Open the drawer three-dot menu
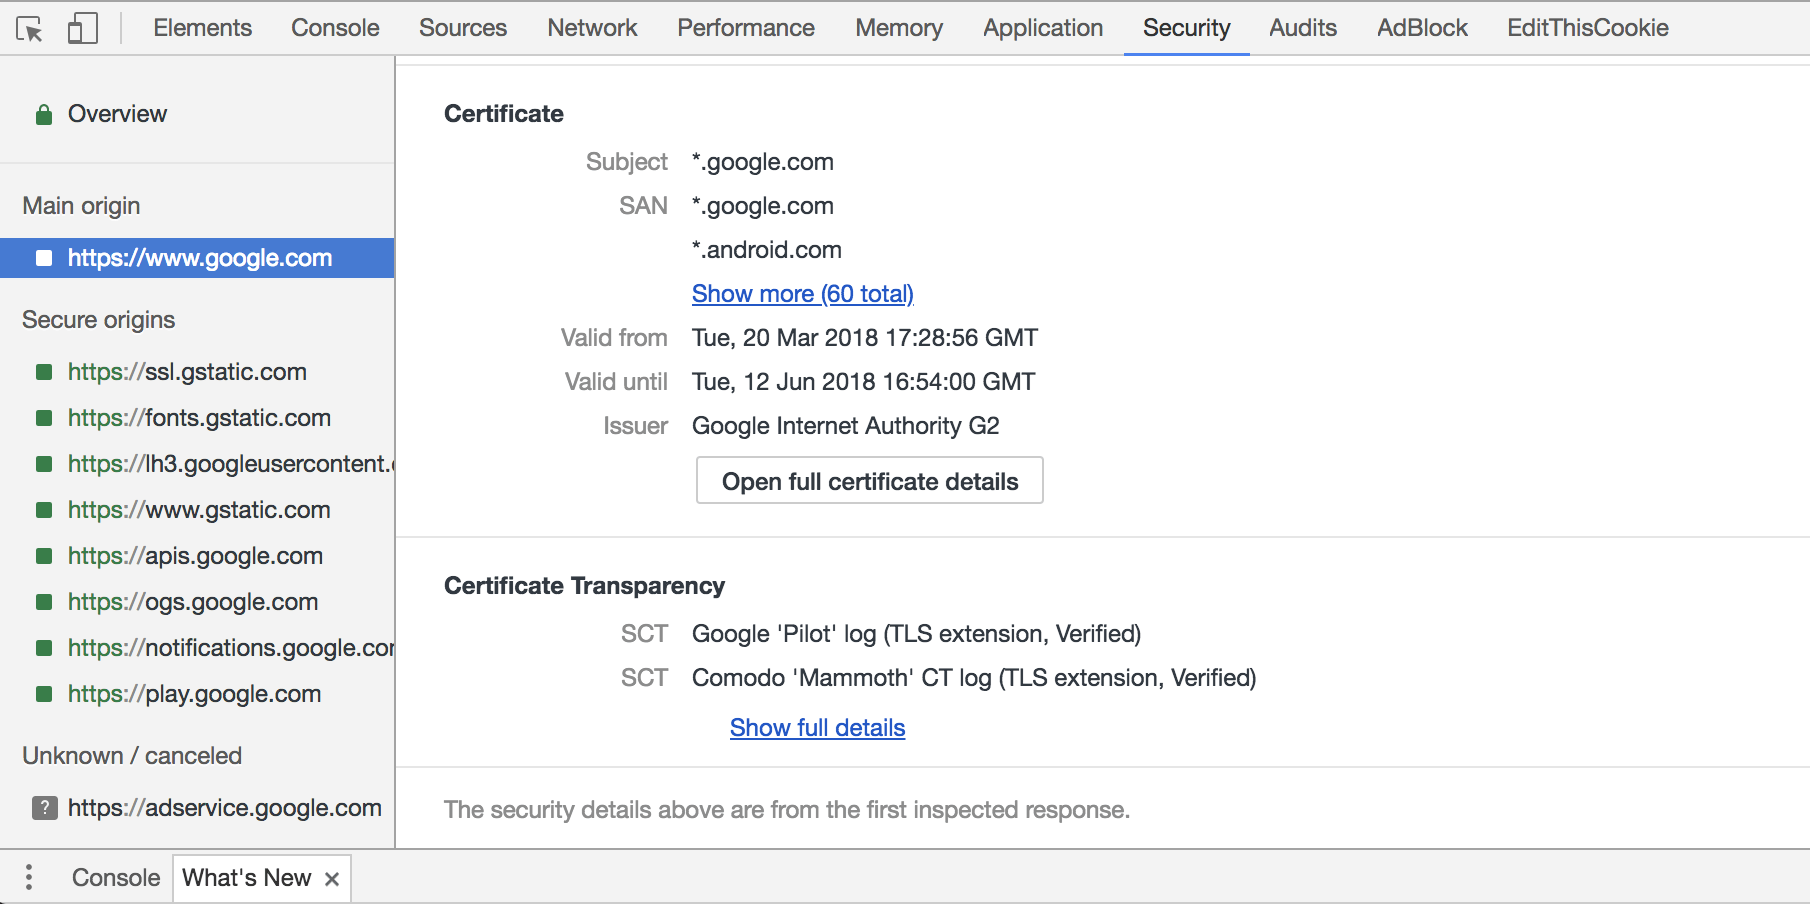This screenshot has width=1810, height=904. pyautogui.click(x=29, y=877)
